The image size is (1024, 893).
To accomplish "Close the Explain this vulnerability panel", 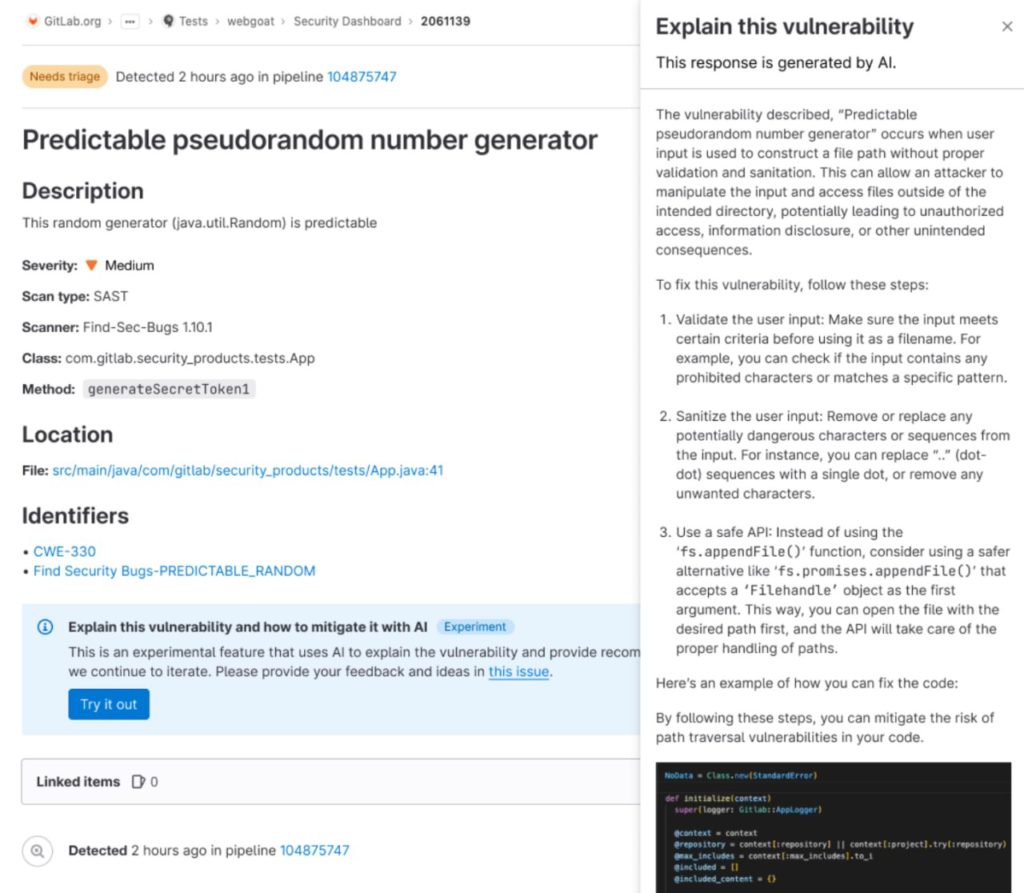I will 1007,27.
